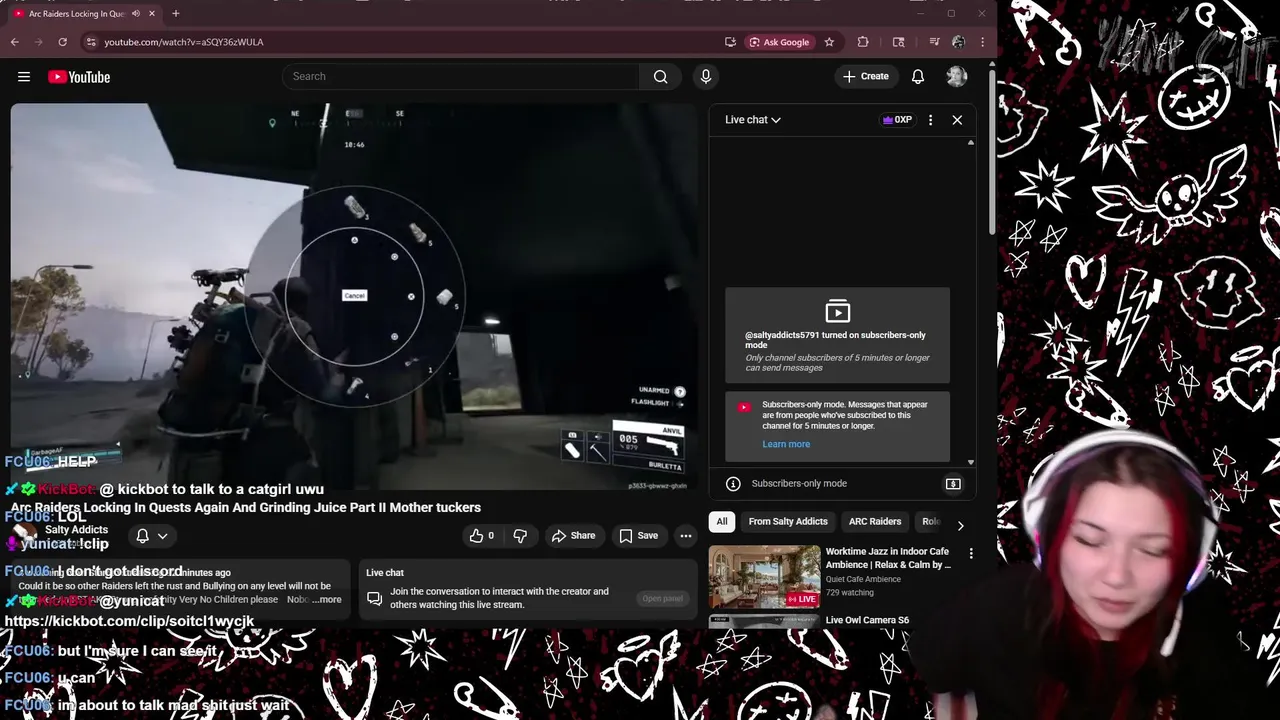Open the browser extensions puzzle icon
Image resolution: width=1280 pixels, height=720 pixels.
pyautogui.click(x=863, y=42)
